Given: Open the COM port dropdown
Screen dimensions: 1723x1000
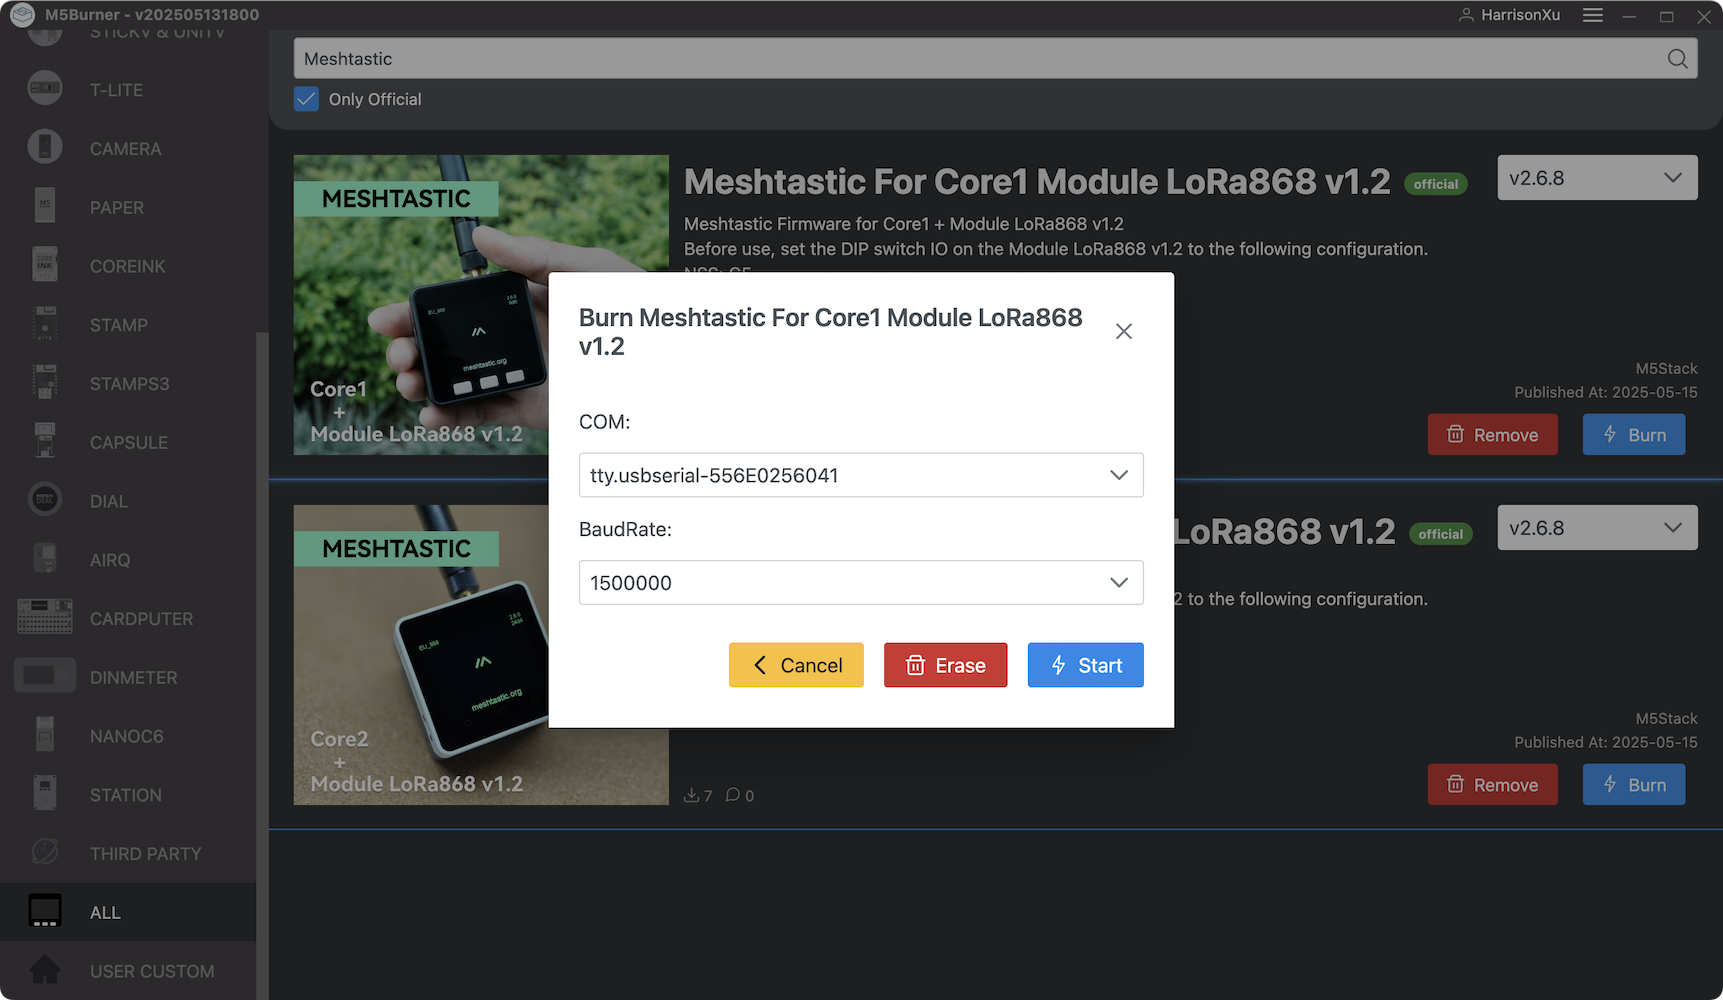Looking at the screenshot, I should pos(861,475).
